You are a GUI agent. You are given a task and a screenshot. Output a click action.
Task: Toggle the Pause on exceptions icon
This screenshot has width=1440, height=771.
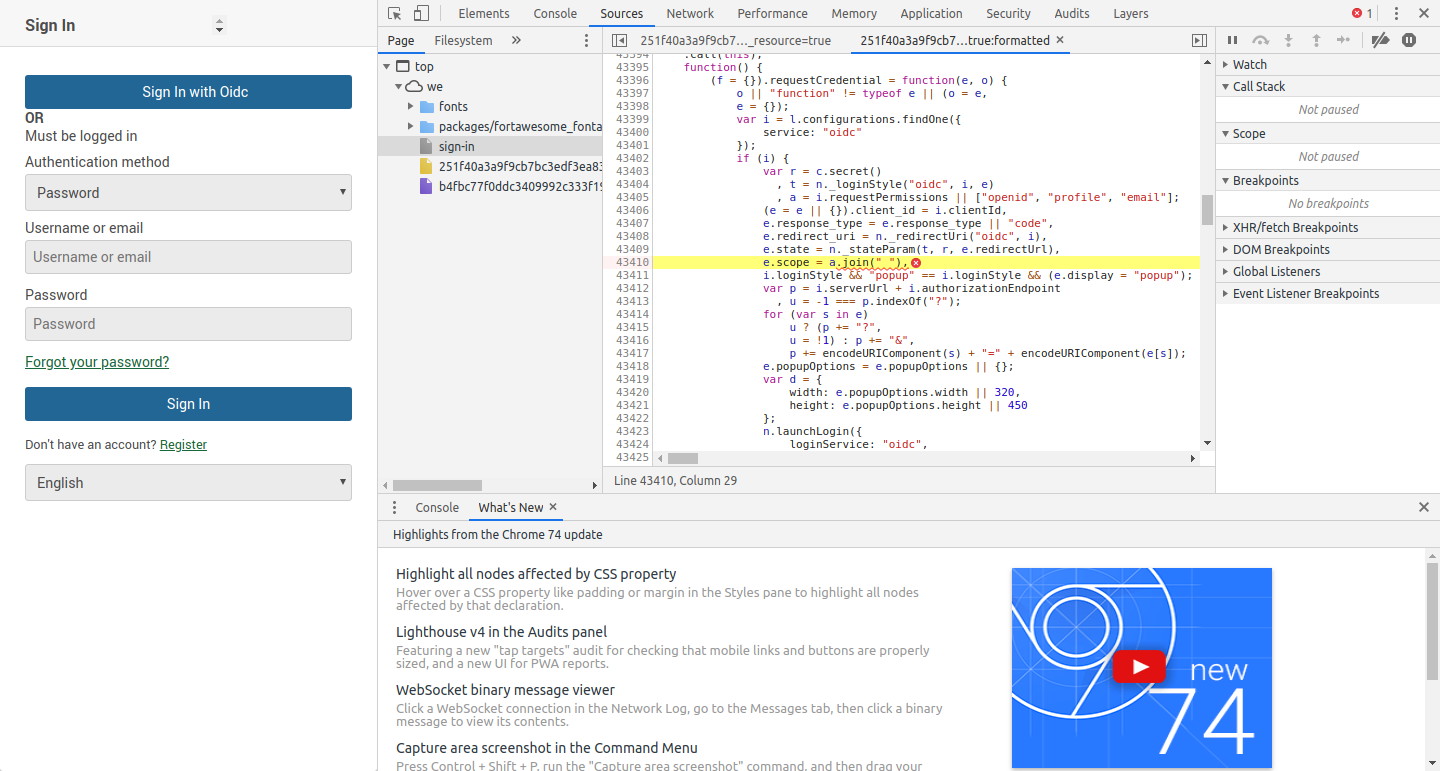[x=1409, y=40]
